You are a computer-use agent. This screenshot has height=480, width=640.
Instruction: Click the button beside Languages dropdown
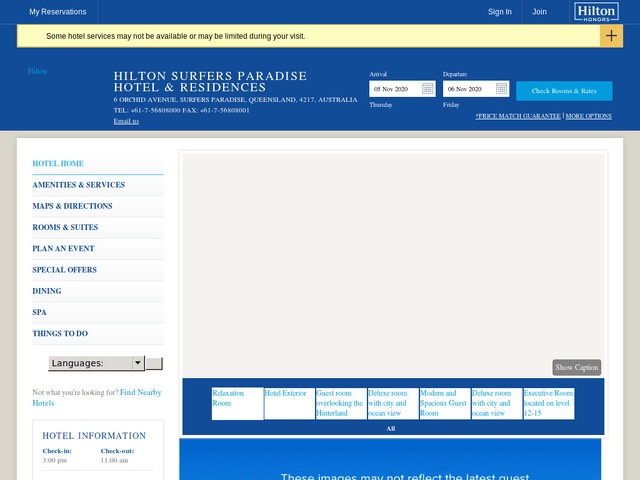(x=154, y=363)
